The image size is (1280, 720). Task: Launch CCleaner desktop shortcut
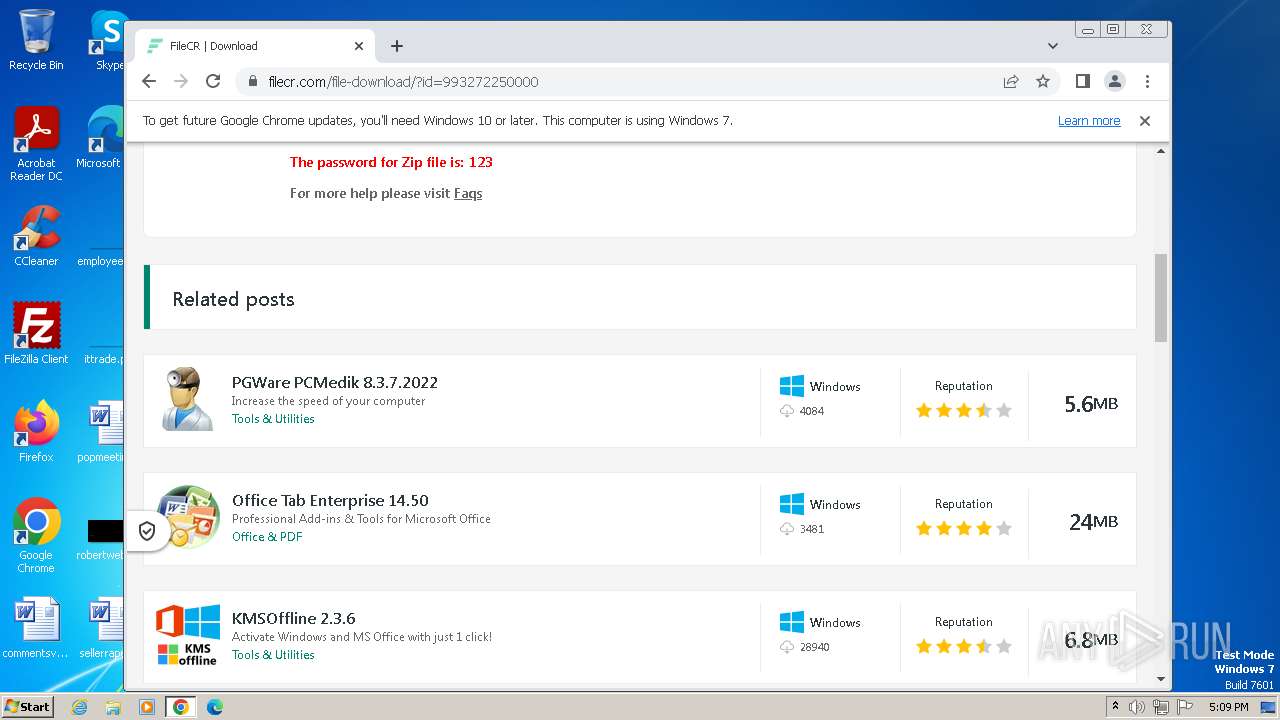tap(36, 236)
